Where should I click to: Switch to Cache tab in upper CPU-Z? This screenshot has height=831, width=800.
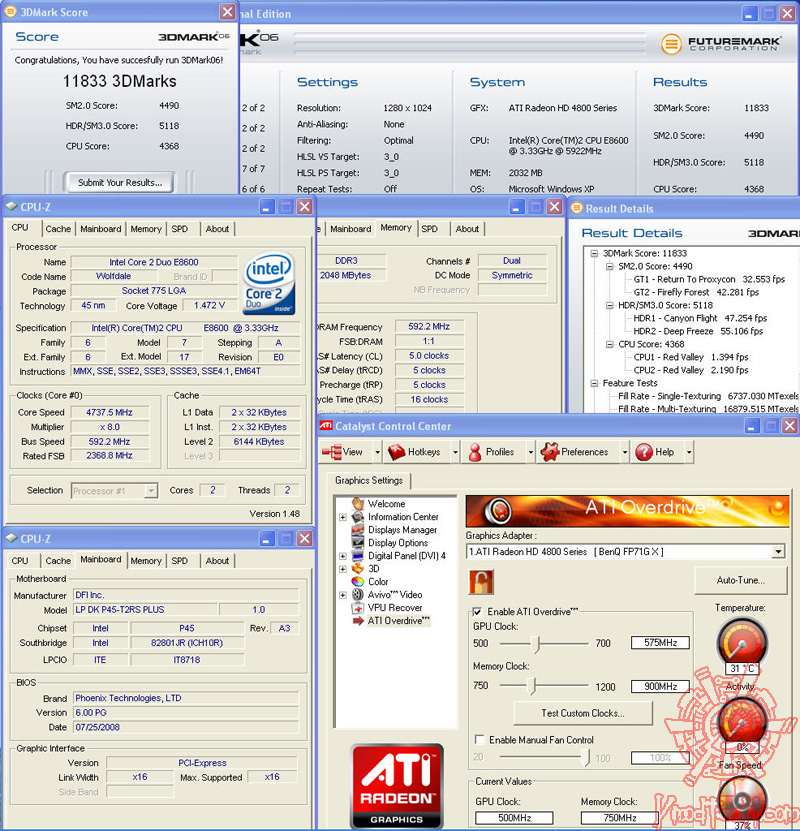point(58,229)
